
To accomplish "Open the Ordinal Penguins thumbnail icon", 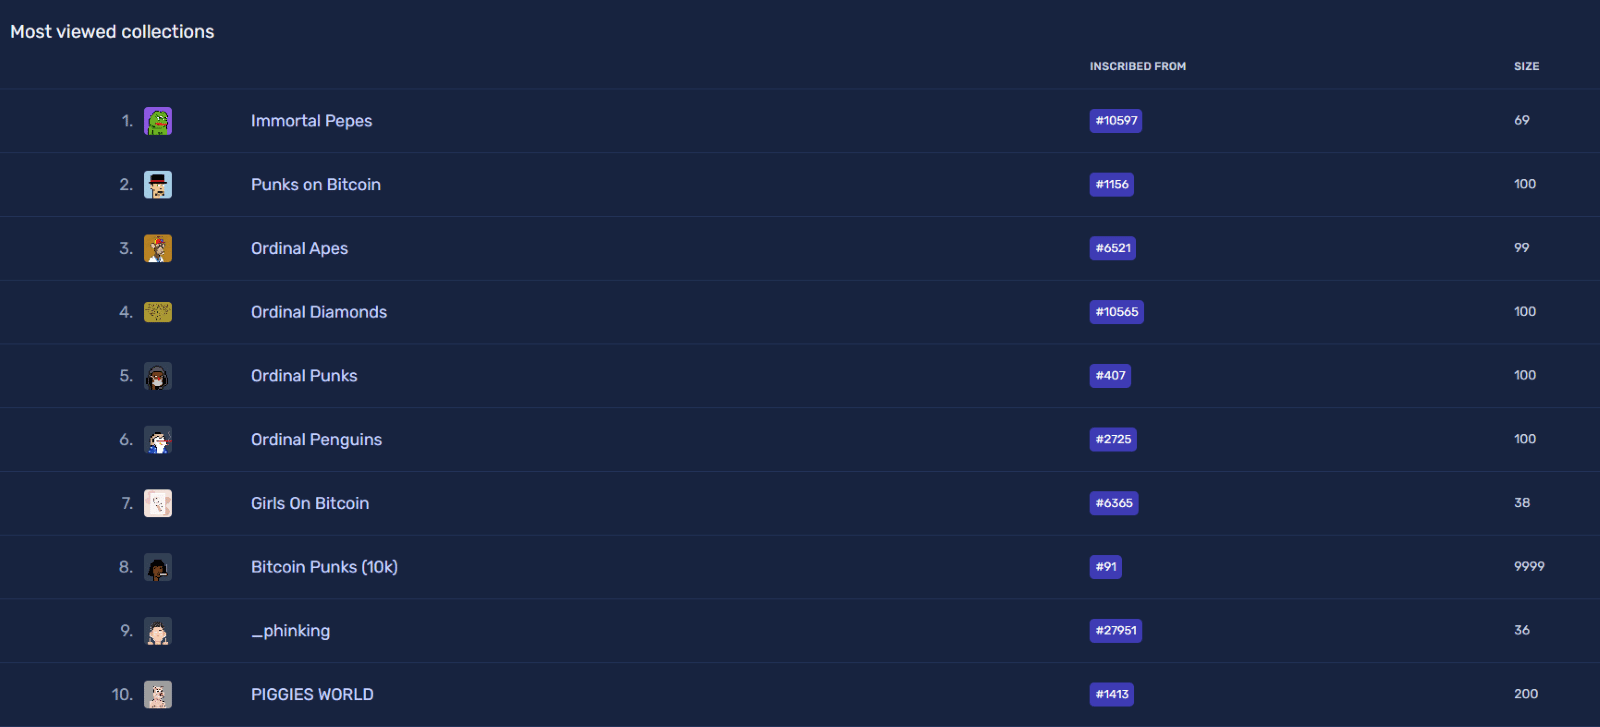I will click(158, 440).
